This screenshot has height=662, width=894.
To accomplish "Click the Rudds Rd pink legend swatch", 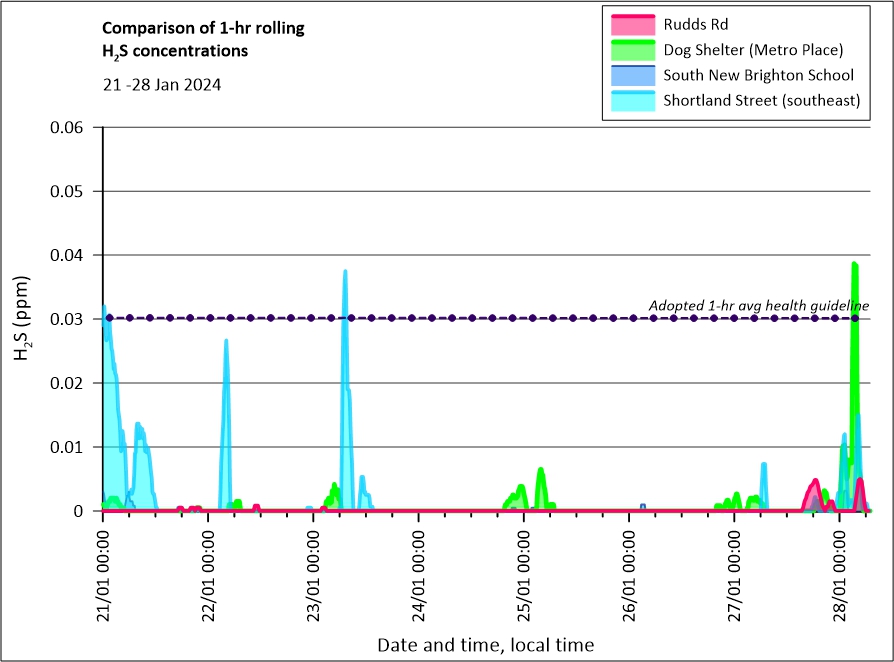I will pyautogui.click(x=630, y=23).
